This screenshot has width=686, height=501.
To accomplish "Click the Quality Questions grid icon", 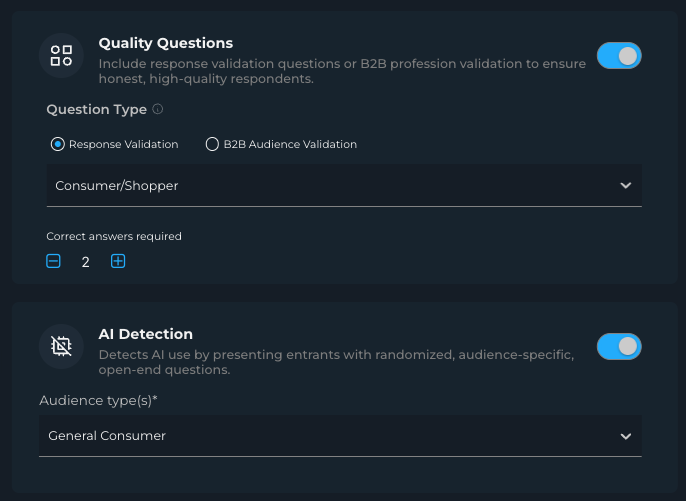I will coord(61,56).
